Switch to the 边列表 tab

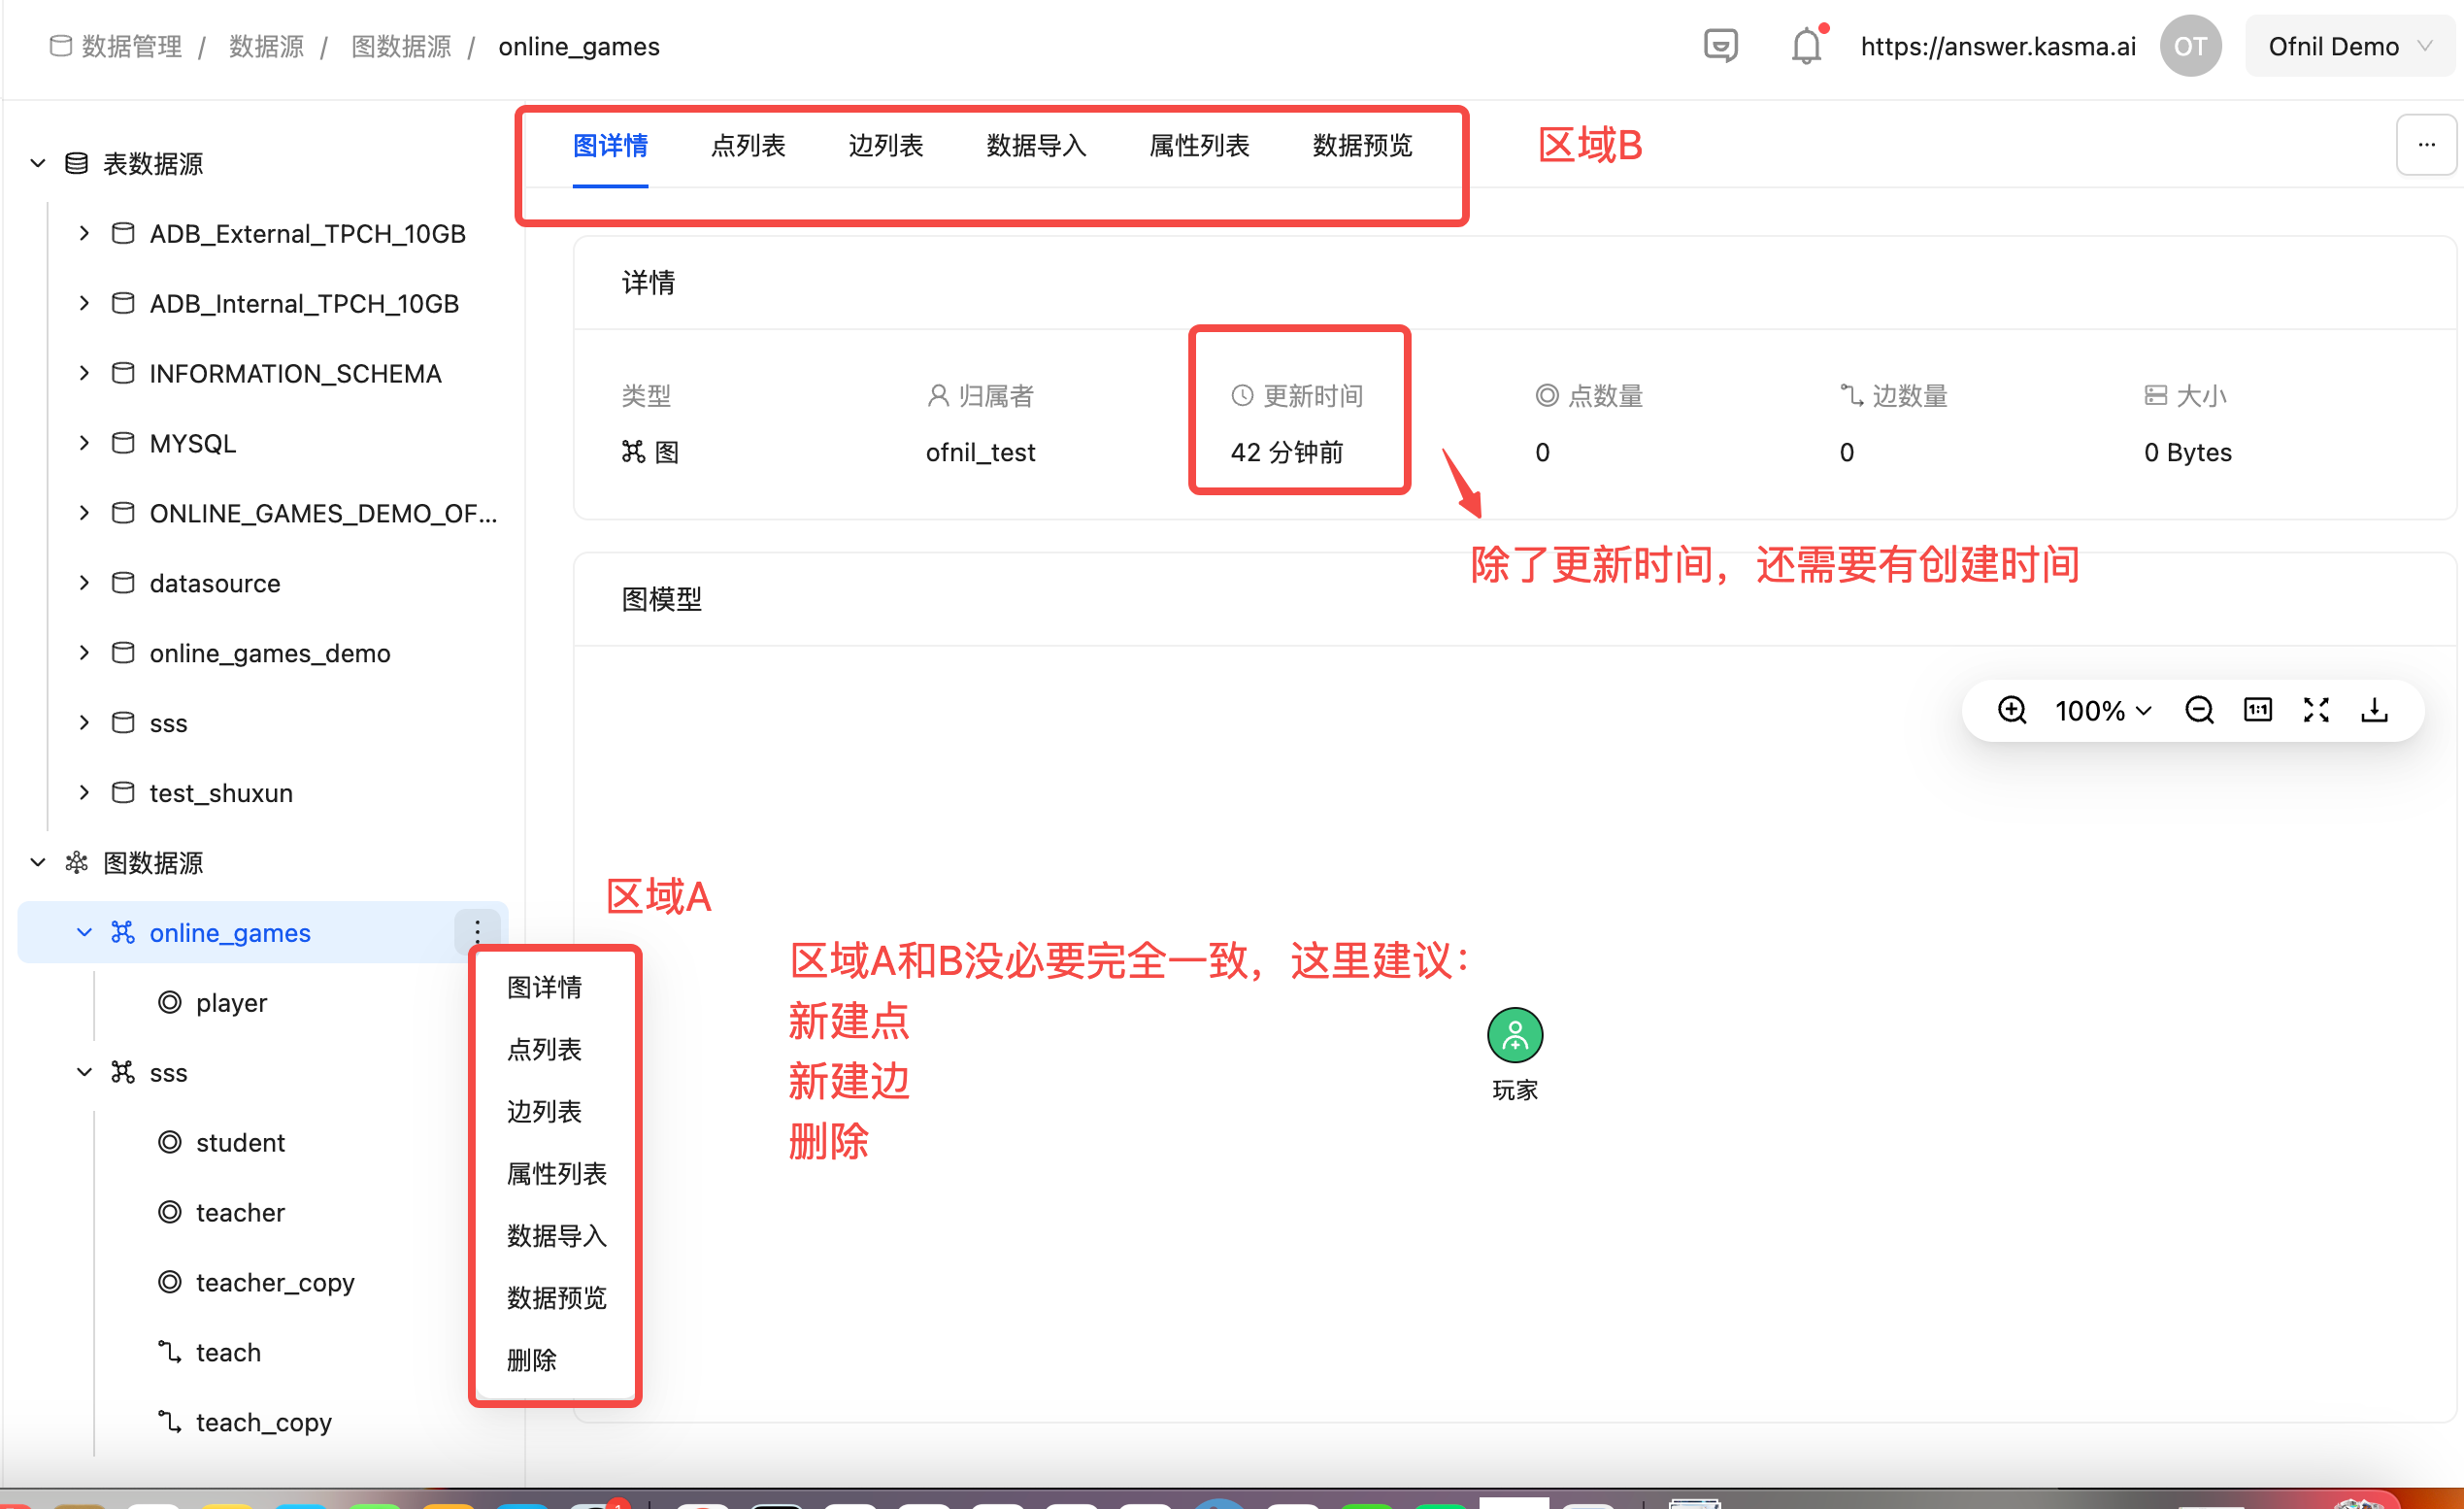click(886, 146)
